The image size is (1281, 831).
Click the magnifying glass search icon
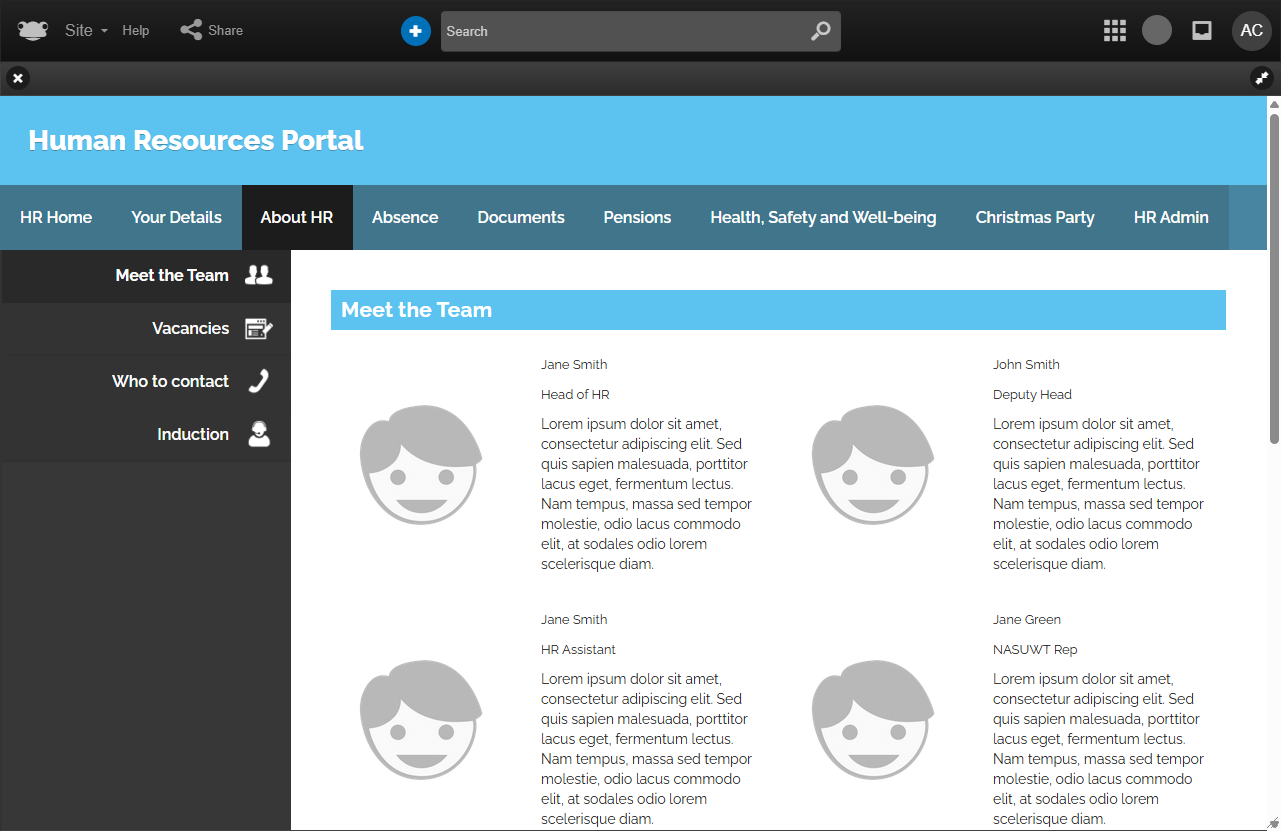[820, 31]
